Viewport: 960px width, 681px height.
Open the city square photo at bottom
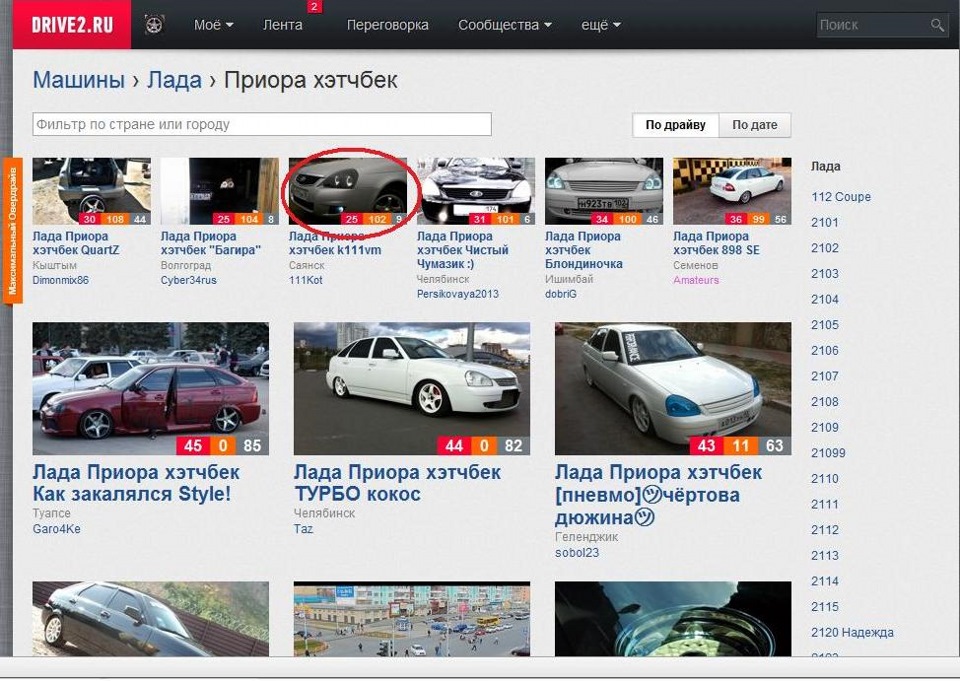pyautogui.click(x=412, y=619)
